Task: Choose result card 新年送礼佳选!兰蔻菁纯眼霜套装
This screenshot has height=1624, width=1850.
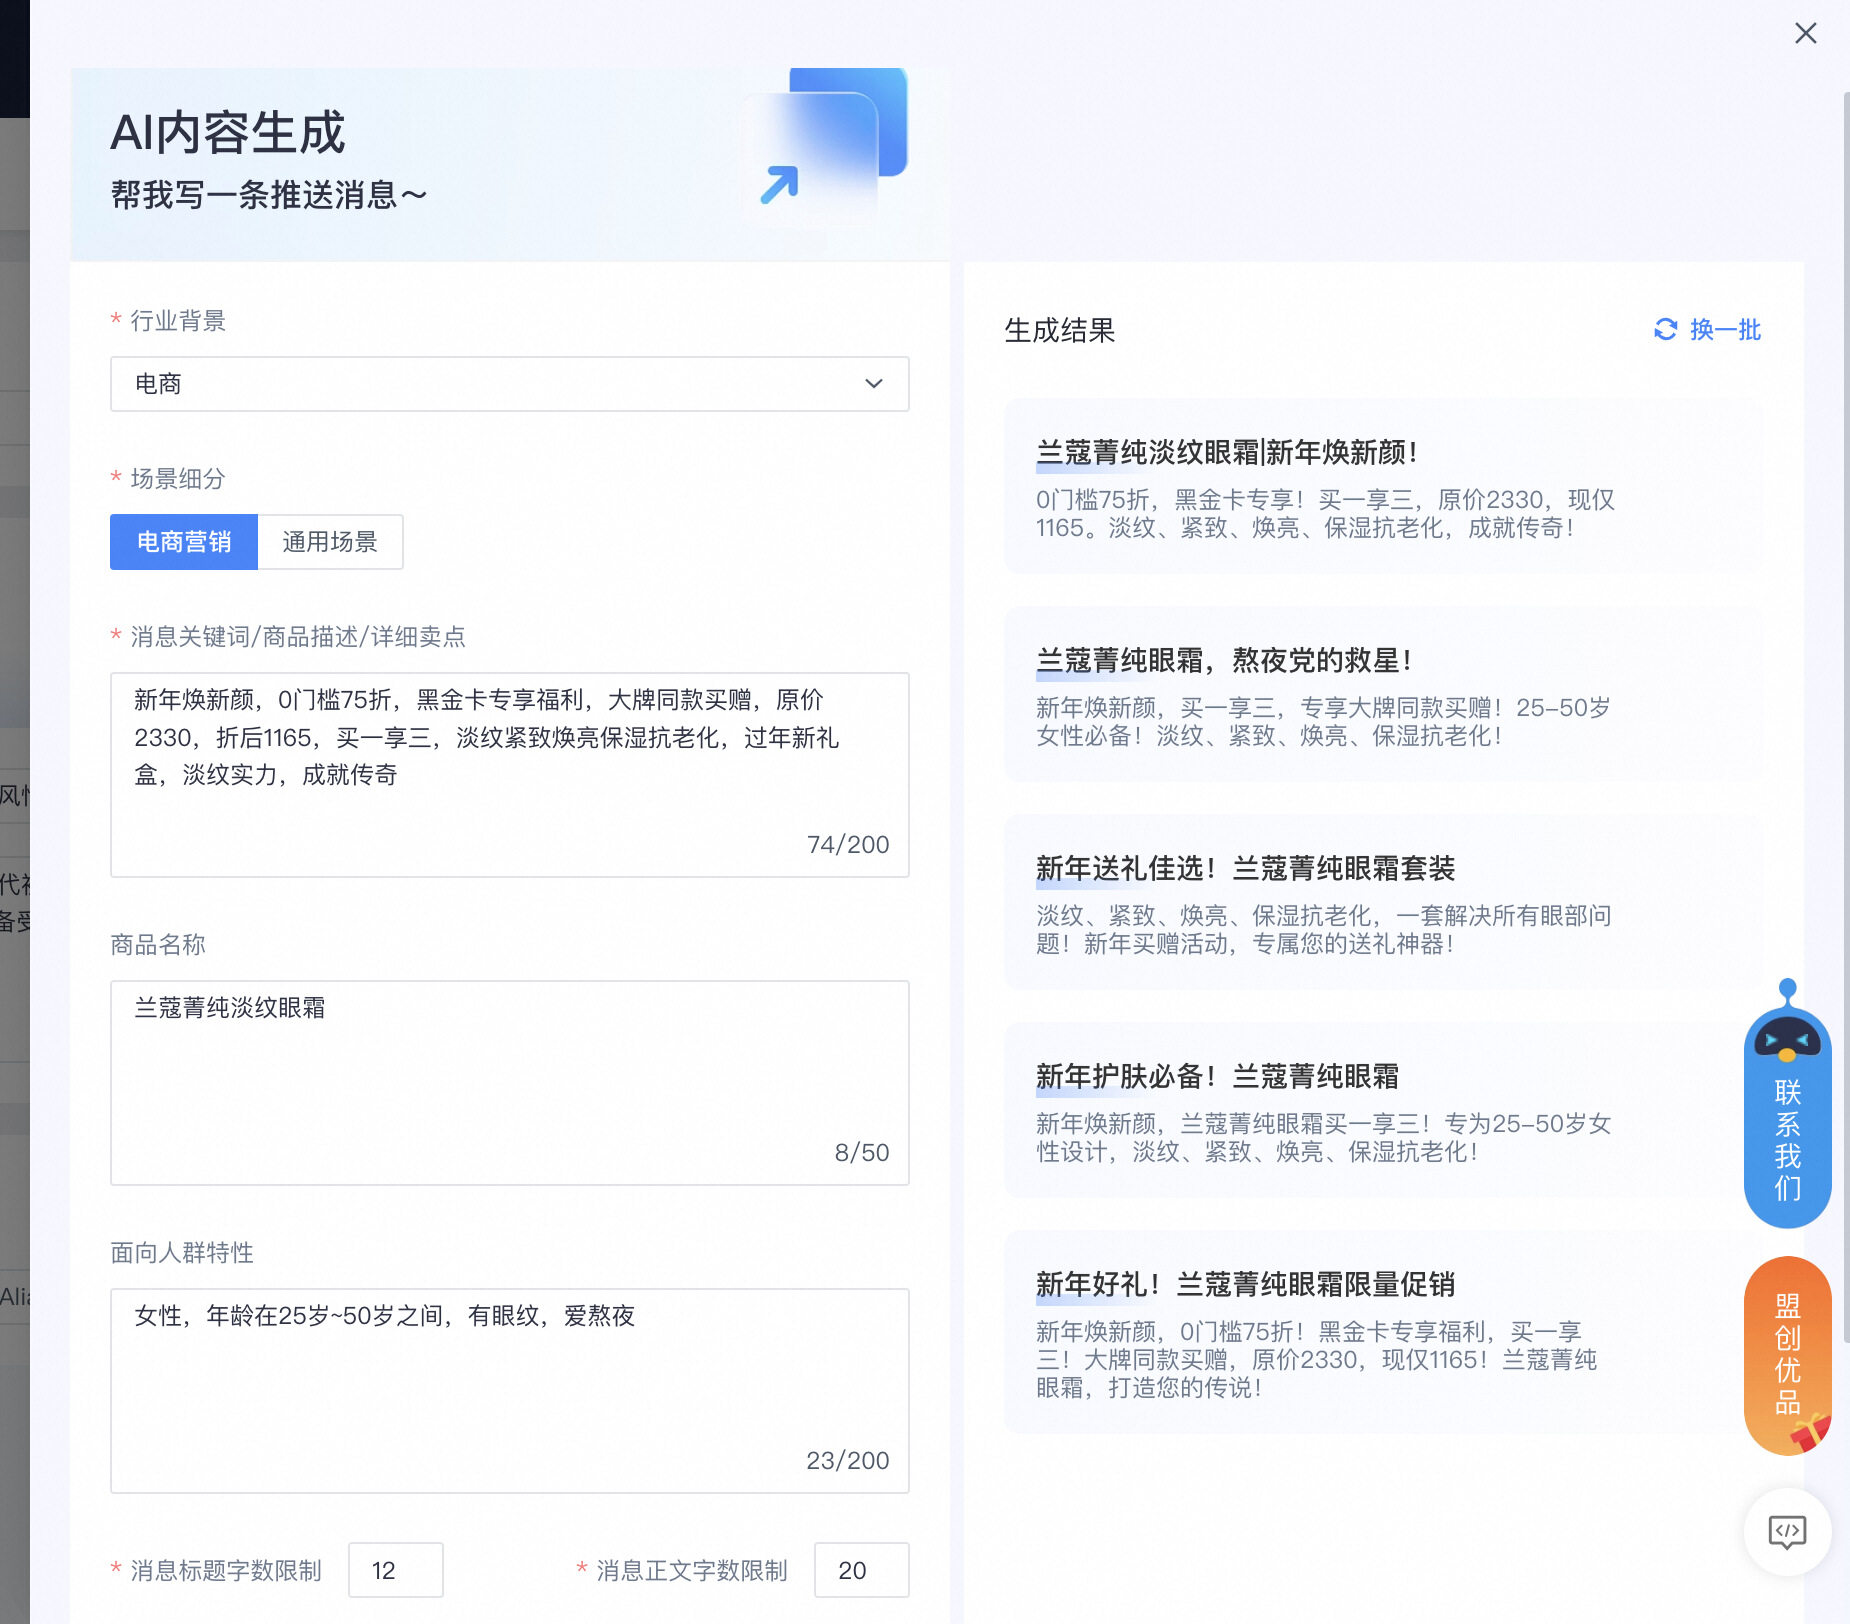Action: (x=1384, y=902)
